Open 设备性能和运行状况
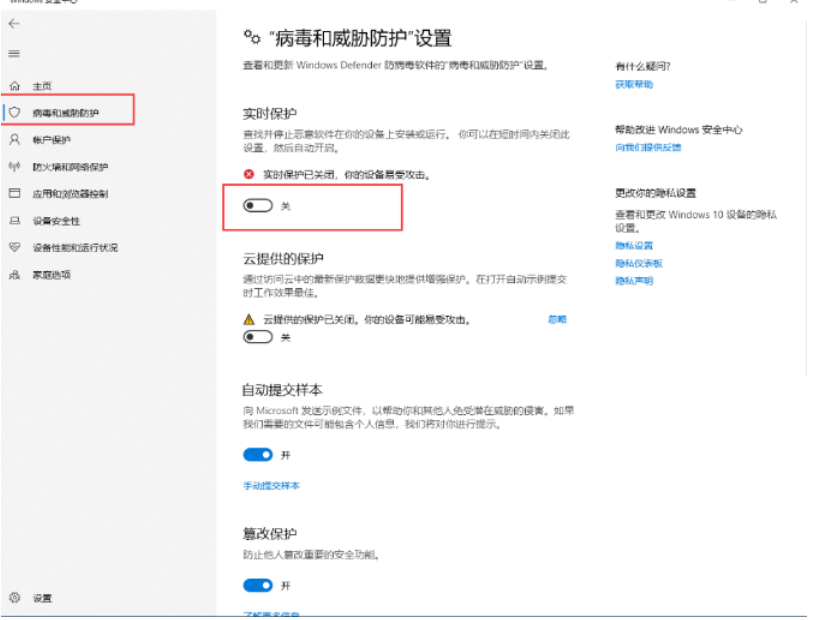The image size is (816, 620). coord(75,247)
